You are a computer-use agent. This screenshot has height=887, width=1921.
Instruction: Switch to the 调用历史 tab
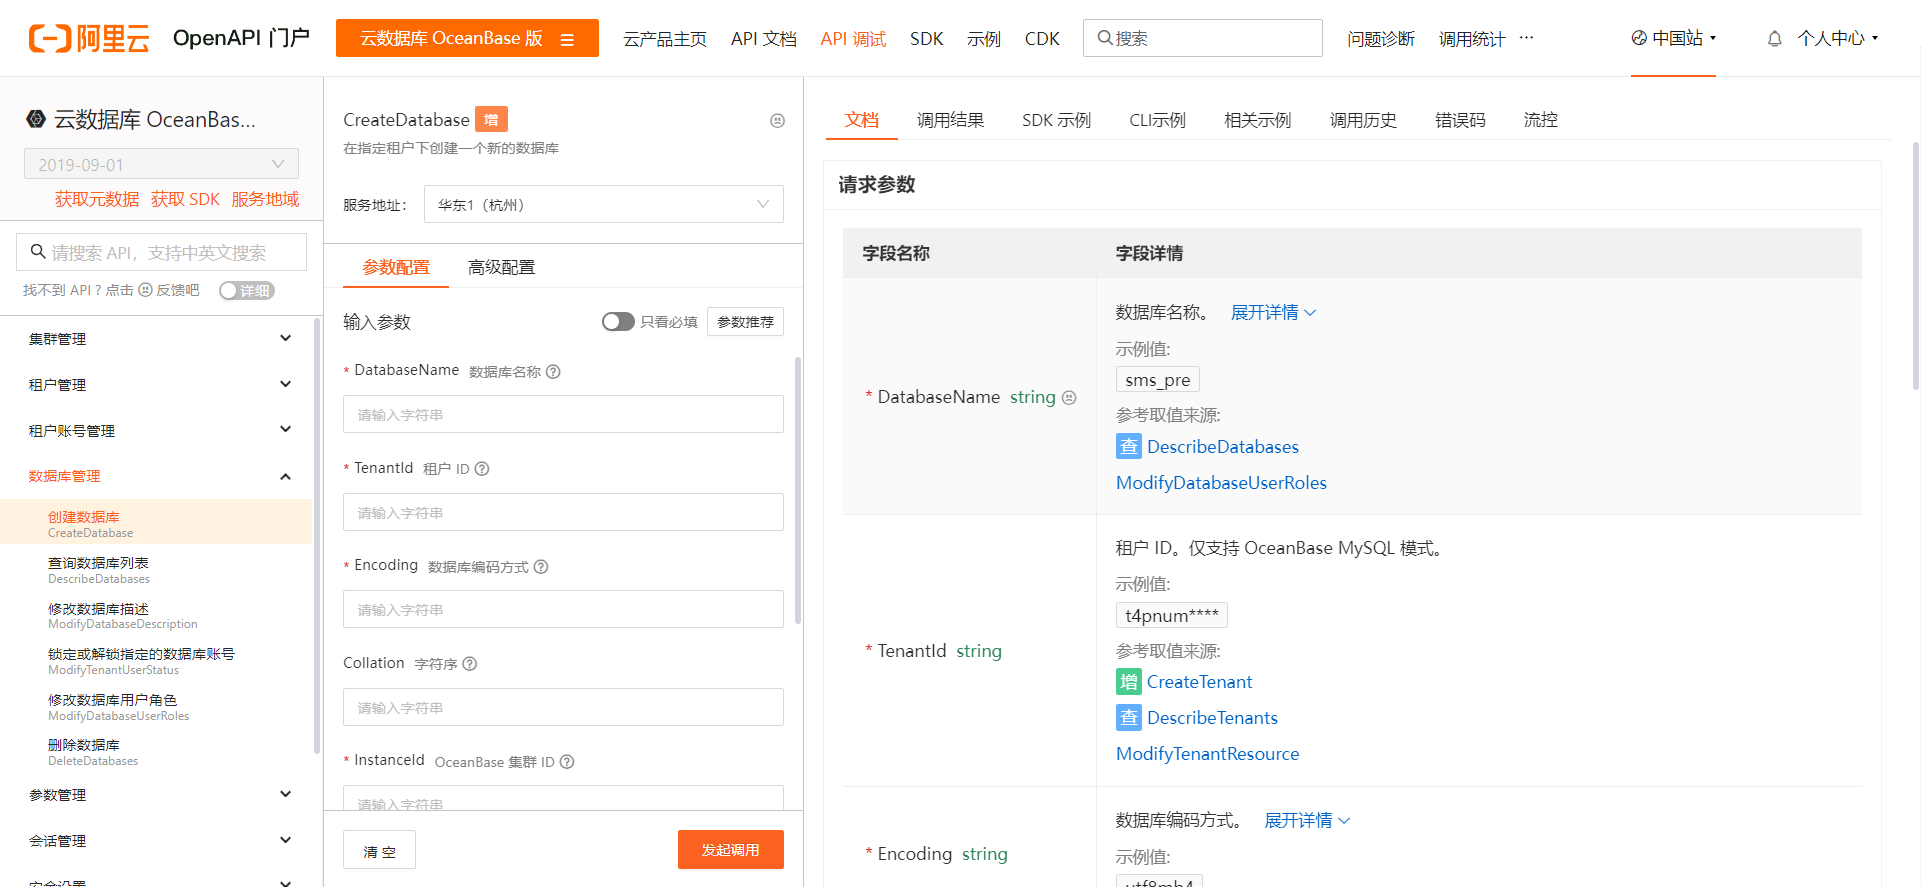tap(1363, 120)
